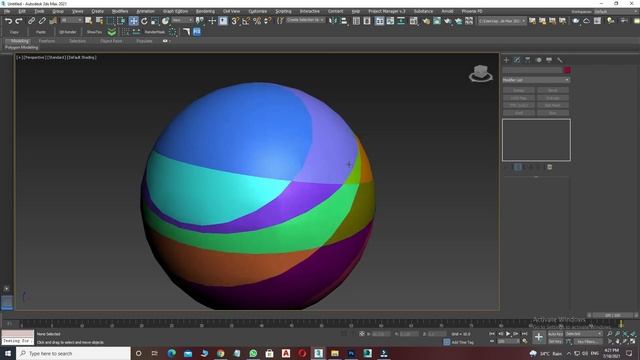Open the selection filter All dropdown
Screen dimensions: 640x360
[71, 20]
